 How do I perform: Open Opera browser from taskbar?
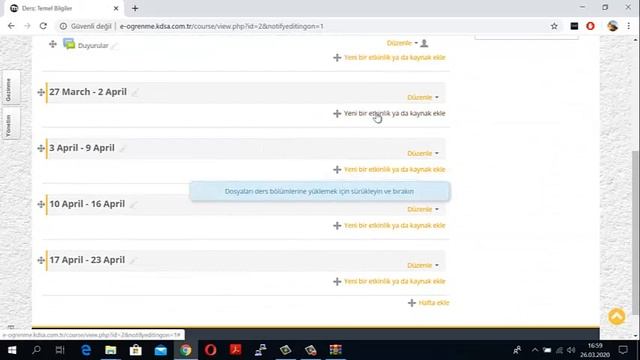coord(210,350)
